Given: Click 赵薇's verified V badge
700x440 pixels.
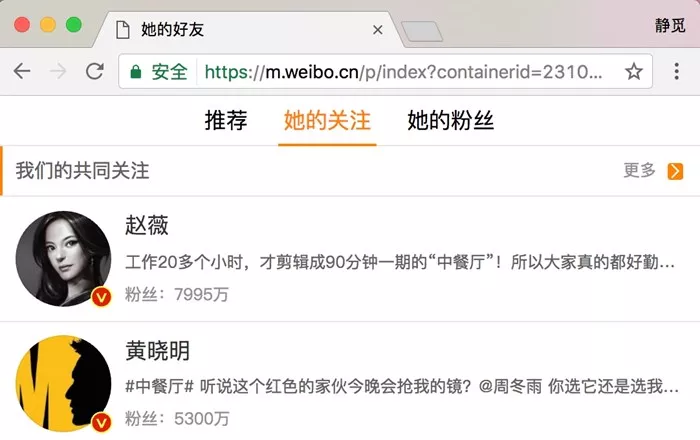Looking at the screenshot, I should click(102, 297).
